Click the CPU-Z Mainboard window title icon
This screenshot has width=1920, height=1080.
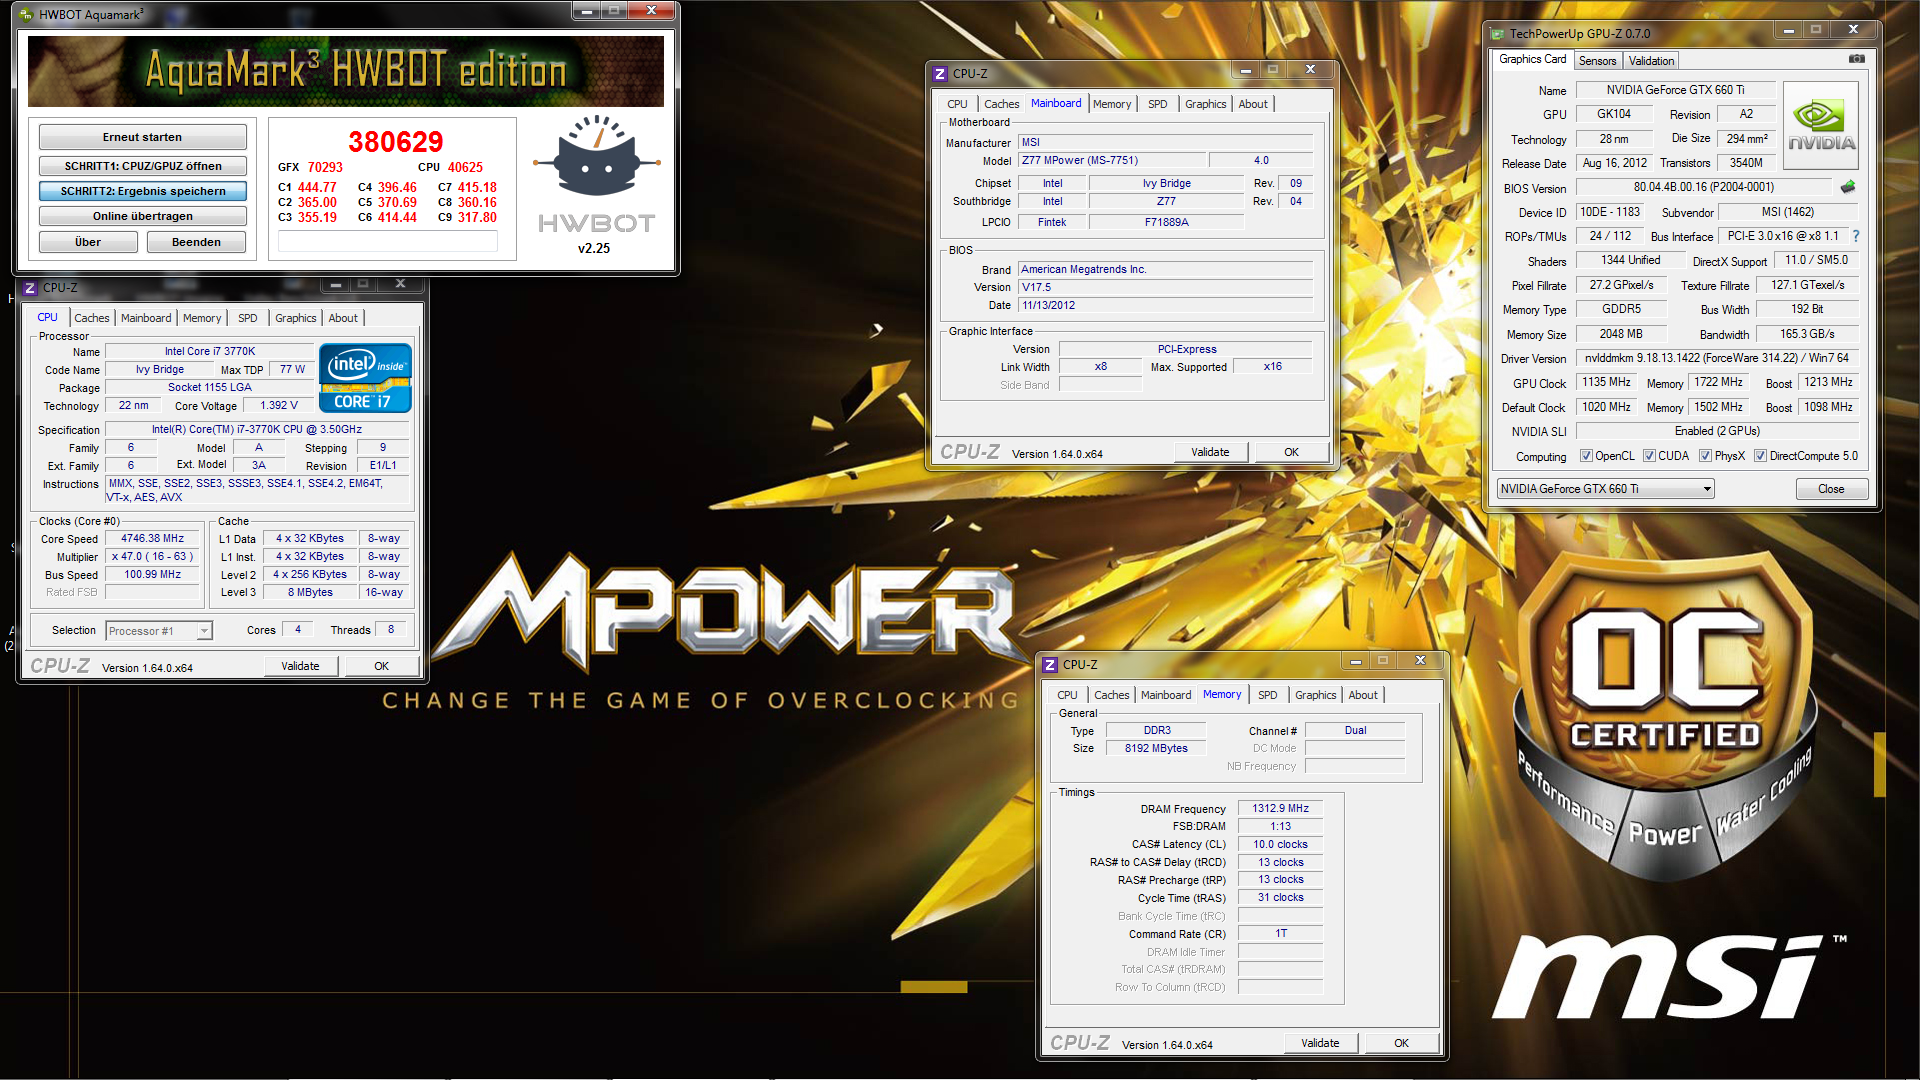[939, 74]
